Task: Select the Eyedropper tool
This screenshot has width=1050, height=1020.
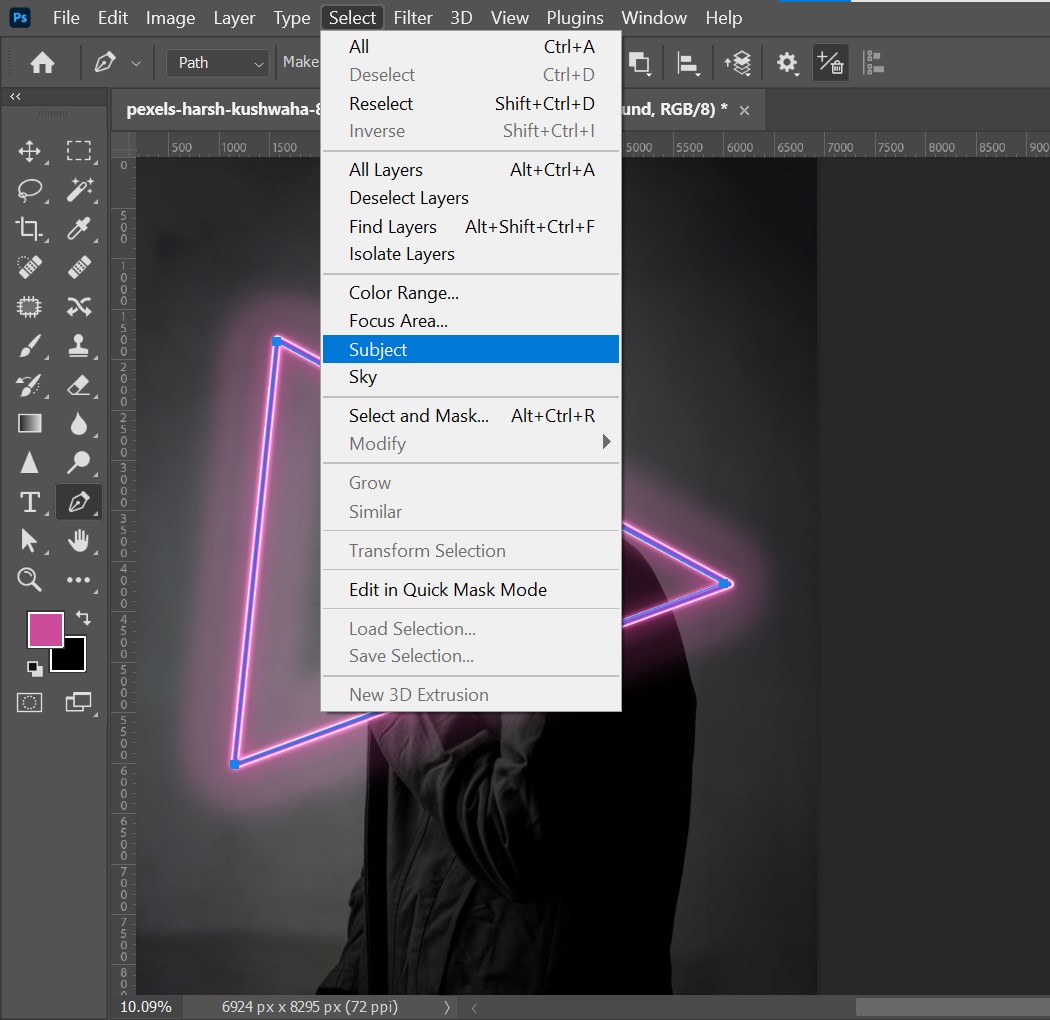Action: [79, 229]
